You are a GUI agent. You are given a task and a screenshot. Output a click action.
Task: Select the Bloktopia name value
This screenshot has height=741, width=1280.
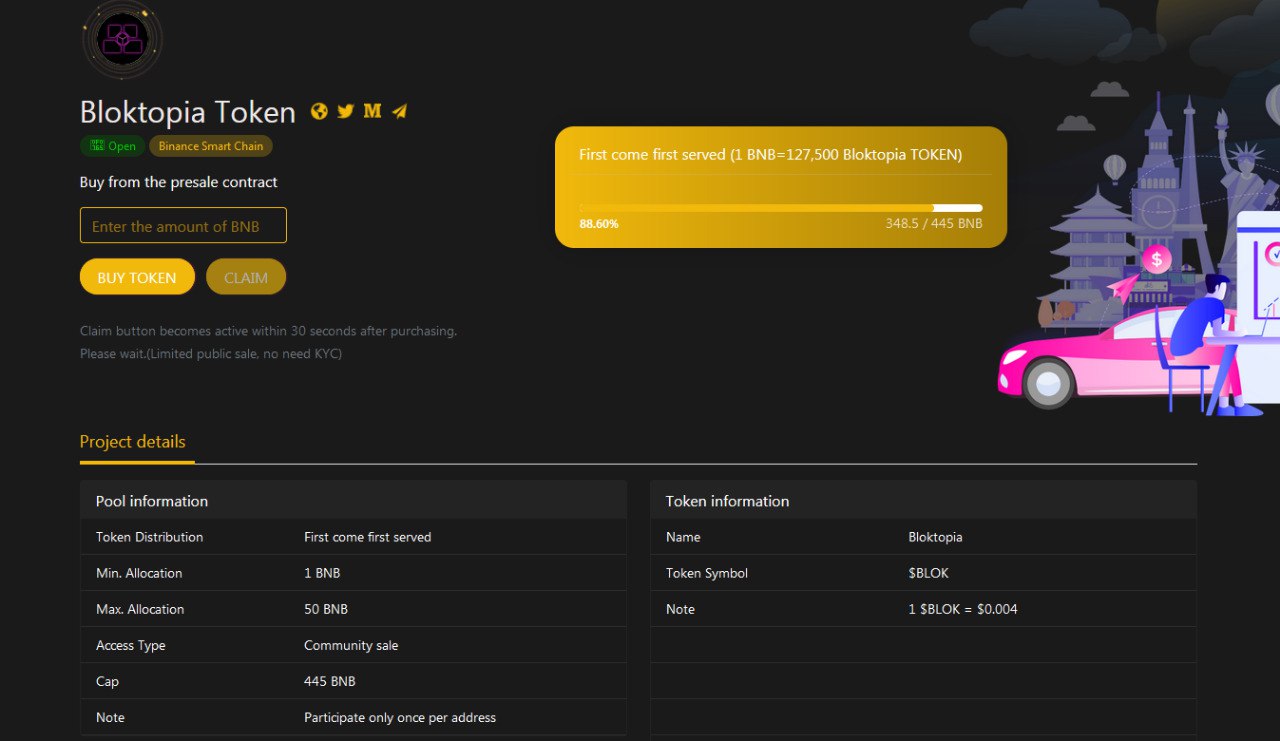pos(935,537)
